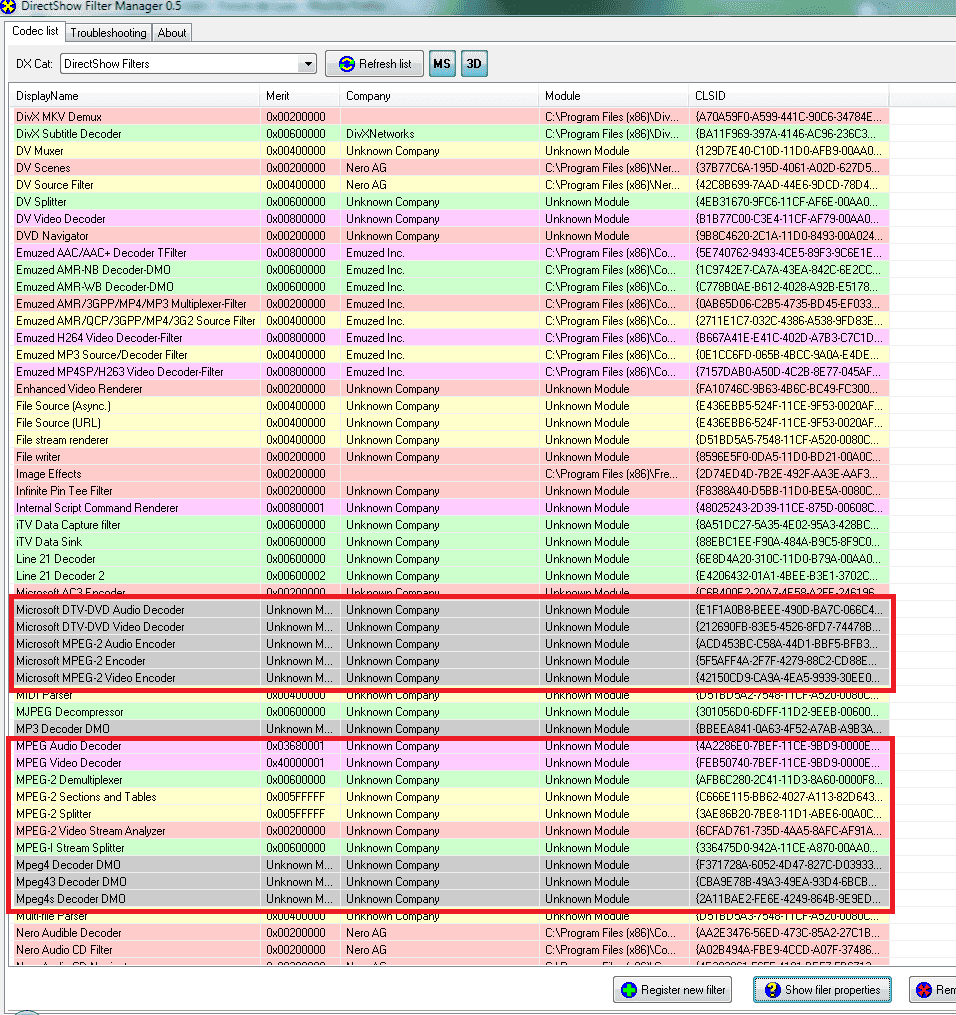The height and width of the screenshot is (1015, 956).
Task: Select Emuzed AAC/AAC+ Decoder TFilter
Action: pyautogui.click(x=451, y=252)
